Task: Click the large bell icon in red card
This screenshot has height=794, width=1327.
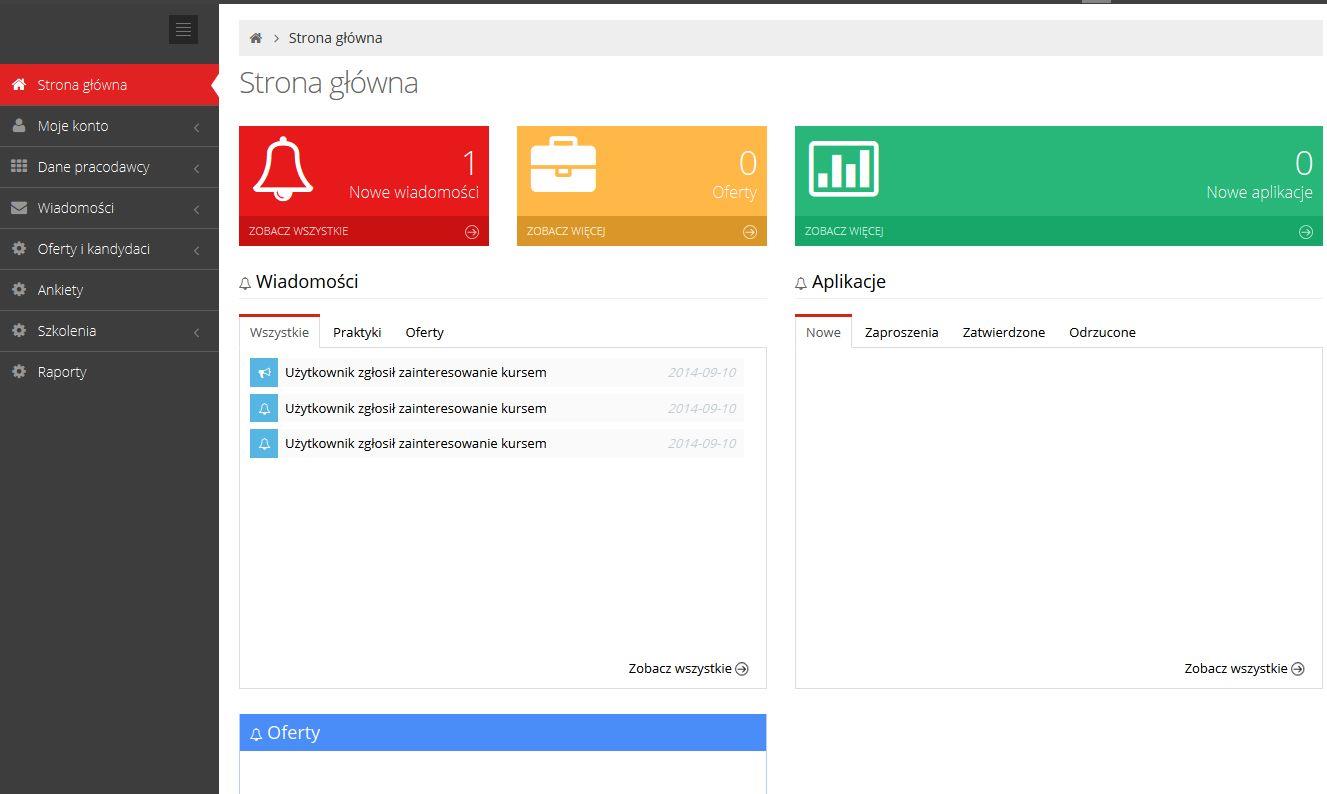Action: click(x=283, y=168)
